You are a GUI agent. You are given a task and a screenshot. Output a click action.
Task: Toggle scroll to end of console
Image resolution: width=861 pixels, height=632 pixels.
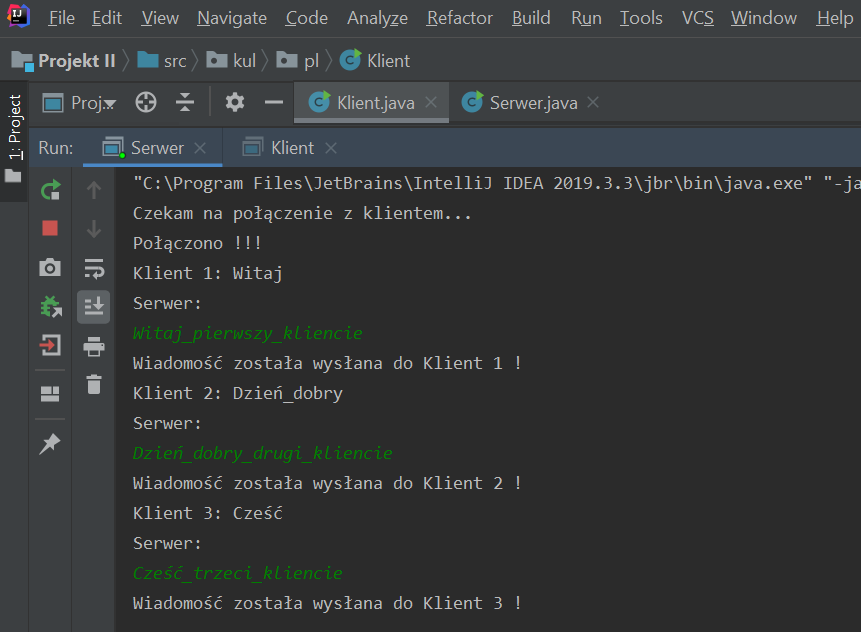pos(94,306)
